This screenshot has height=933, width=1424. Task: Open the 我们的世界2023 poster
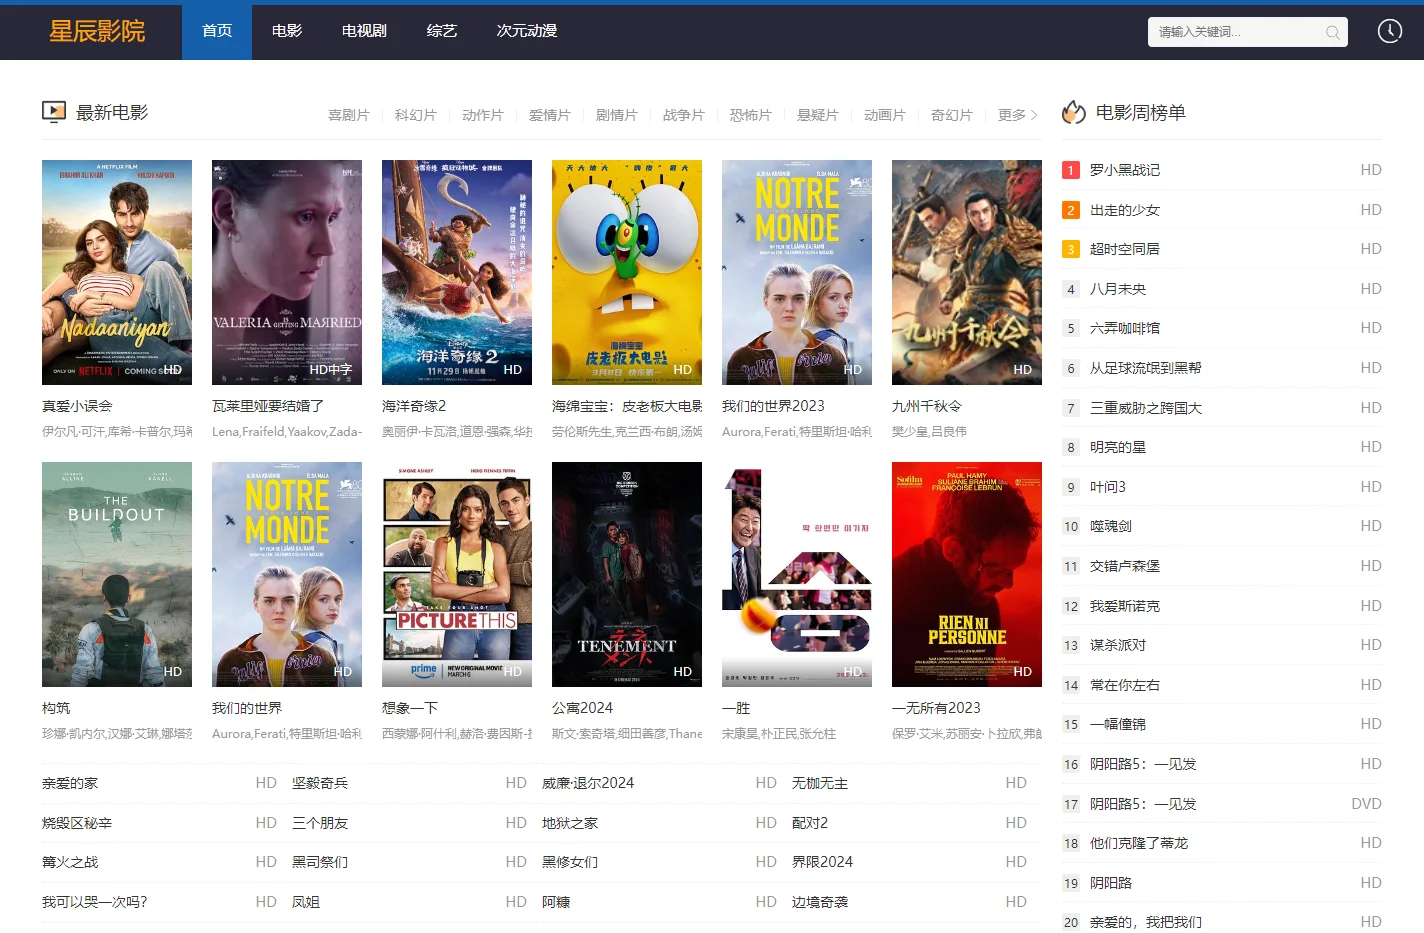coord(797,272)
